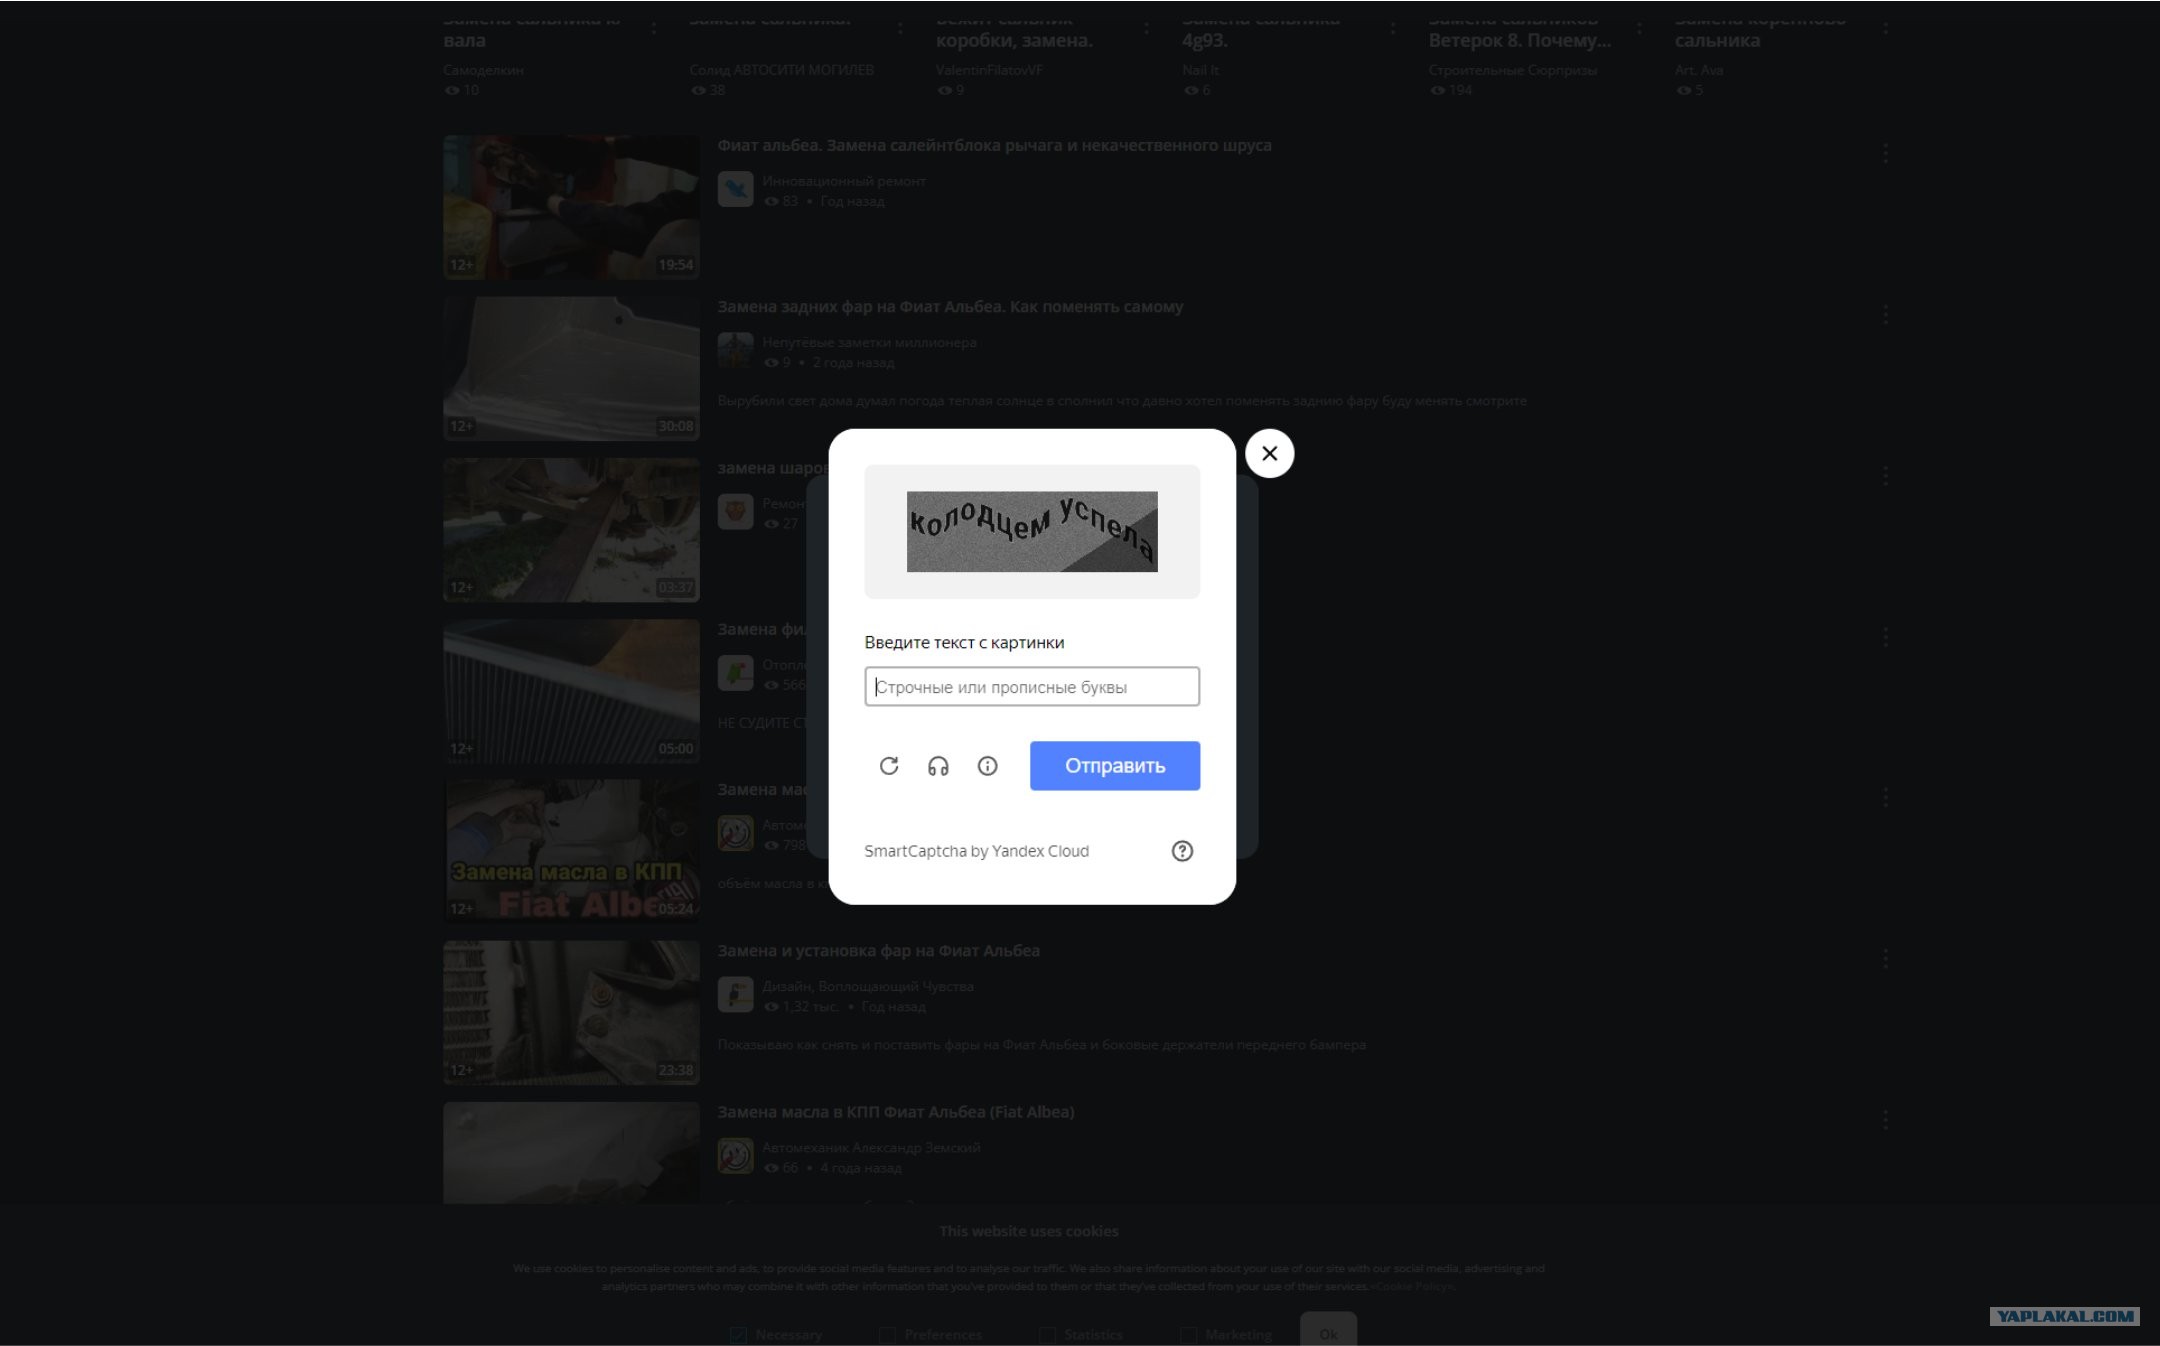Visit the ValentinFilatovVF channel link
The width and height of the screenshot is (2160, 1346).
pos(989,70)
